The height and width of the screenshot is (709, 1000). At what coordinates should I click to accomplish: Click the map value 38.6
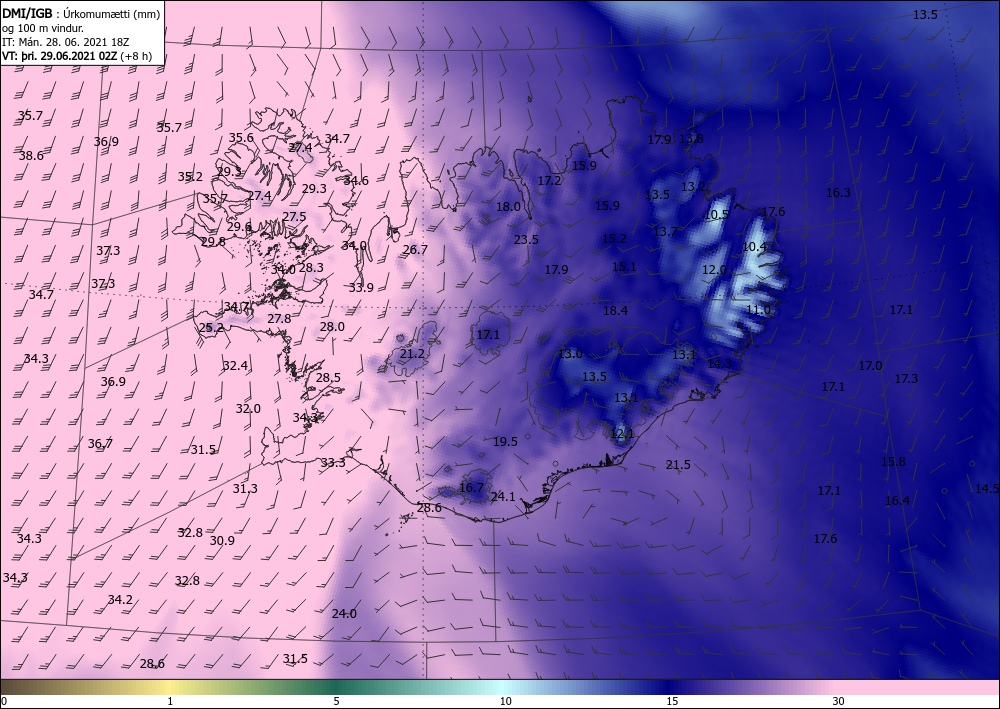pyautogui.click(x=31, y=156)
